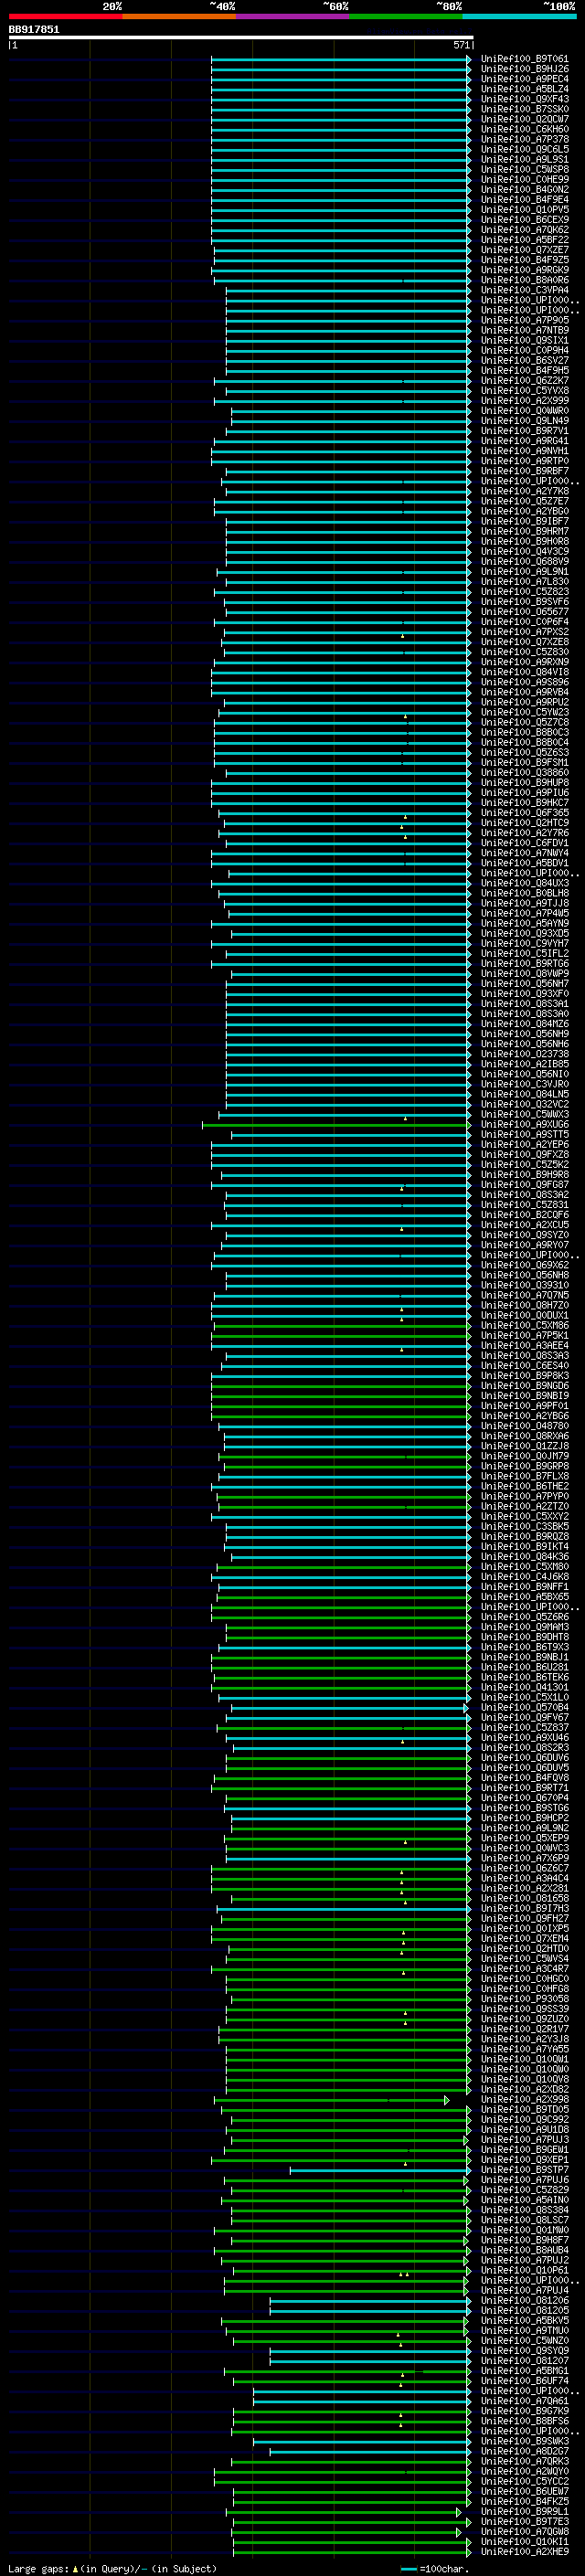Select the UniRef100_C5WSP8 label
The width and height of the screenshot is (585, 2576).
click(524, 169)
